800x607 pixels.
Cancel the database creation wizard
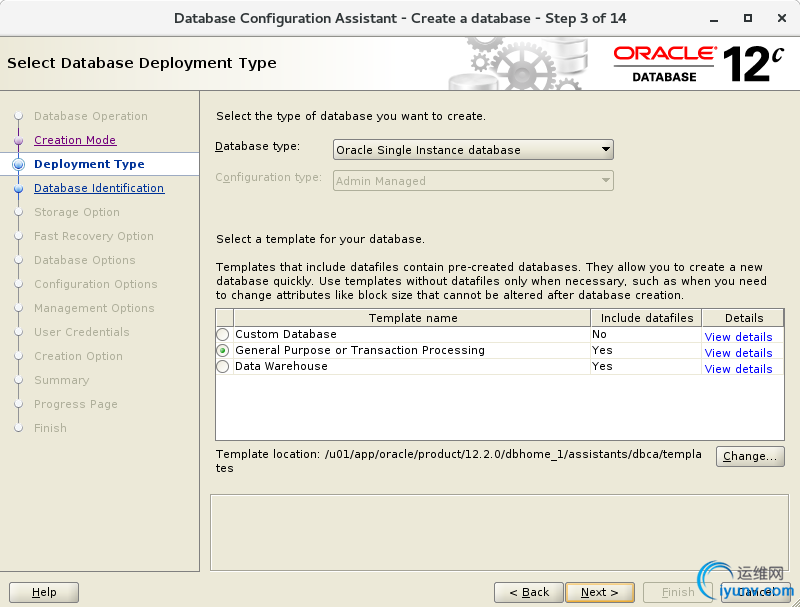[x=756, y=592]
